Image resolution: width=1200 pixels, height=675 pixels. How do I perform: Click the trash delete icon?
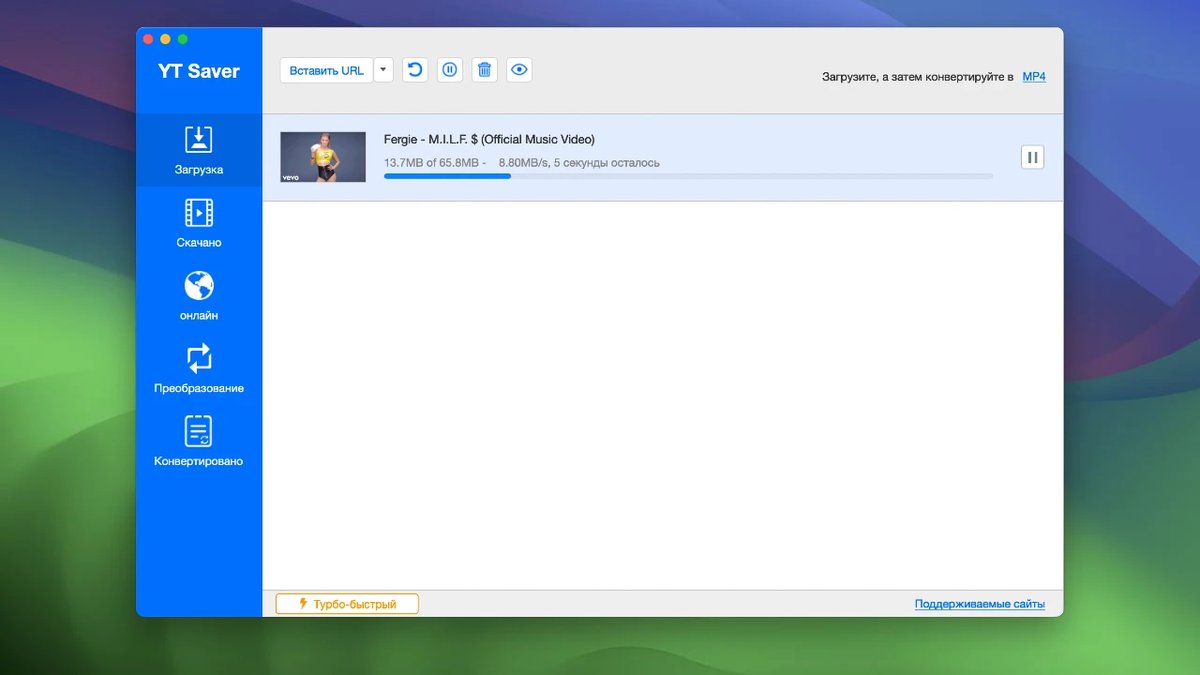(x=485, y=70)
